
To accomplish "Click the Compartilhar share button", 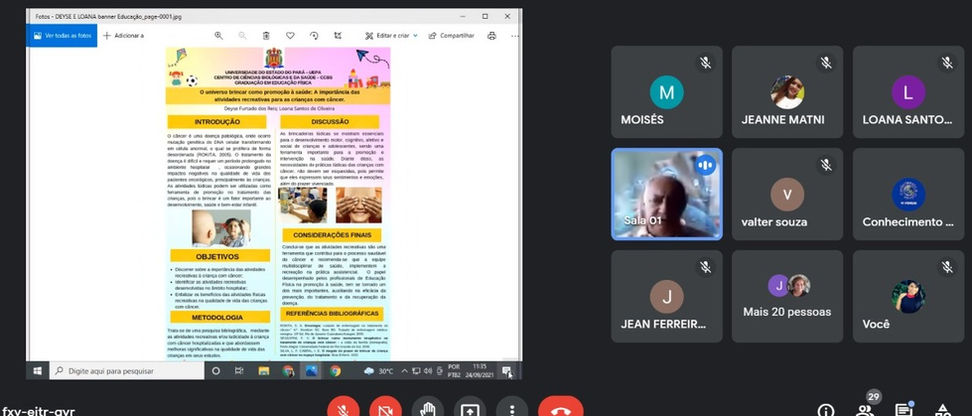I will [x=452, y=36].
